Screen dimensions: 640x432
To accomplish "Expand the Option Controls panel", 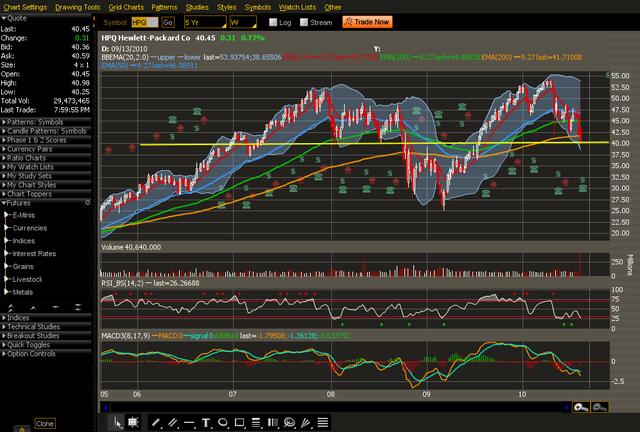I will pos(46,354).
